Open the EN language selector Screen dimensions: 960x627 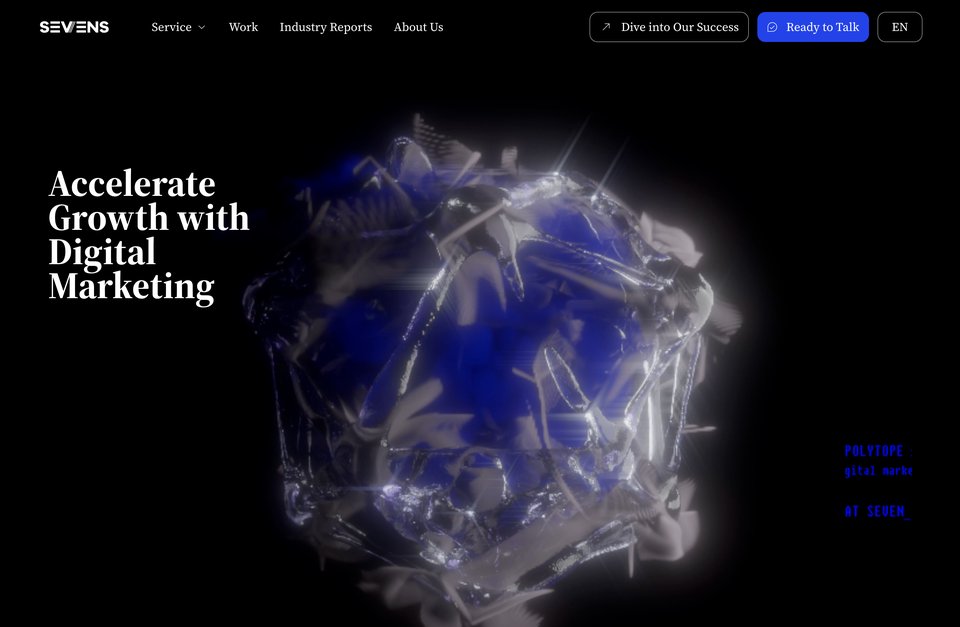tap(899, 27)
